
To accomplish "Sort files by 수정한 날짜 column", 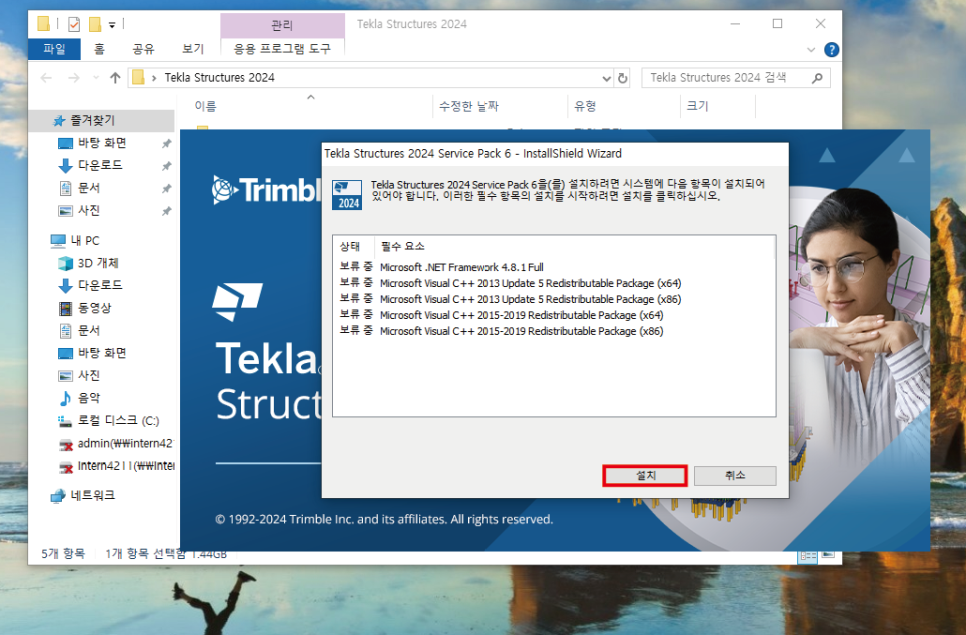I will (x=469, y=106).
